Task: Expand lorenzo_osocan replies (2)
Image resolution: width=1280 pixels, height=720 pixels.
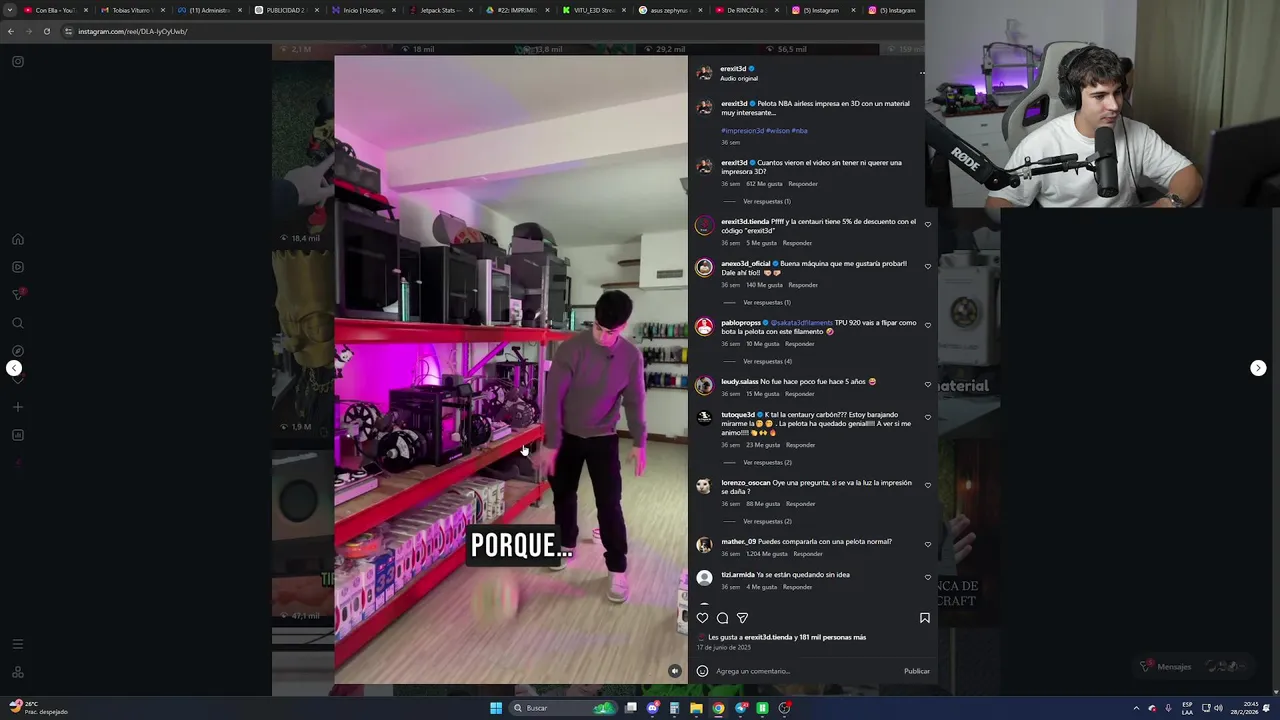Action: (767, 521)
